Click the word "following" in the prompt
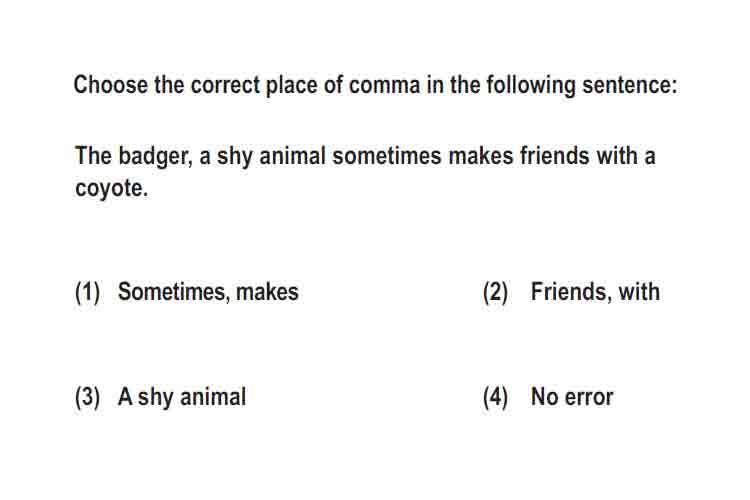 530,86
